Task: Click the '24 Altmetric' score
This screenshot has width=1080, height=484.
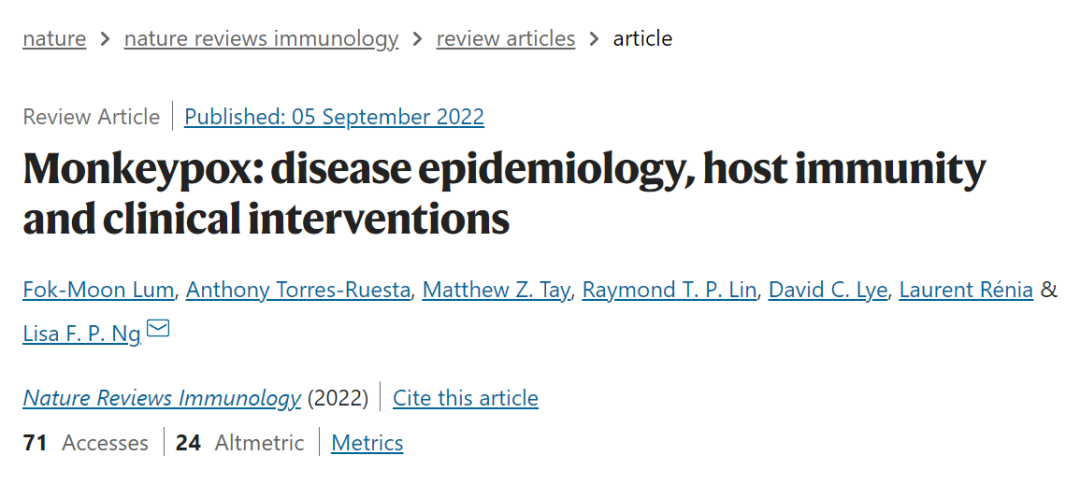Action: 240,443
